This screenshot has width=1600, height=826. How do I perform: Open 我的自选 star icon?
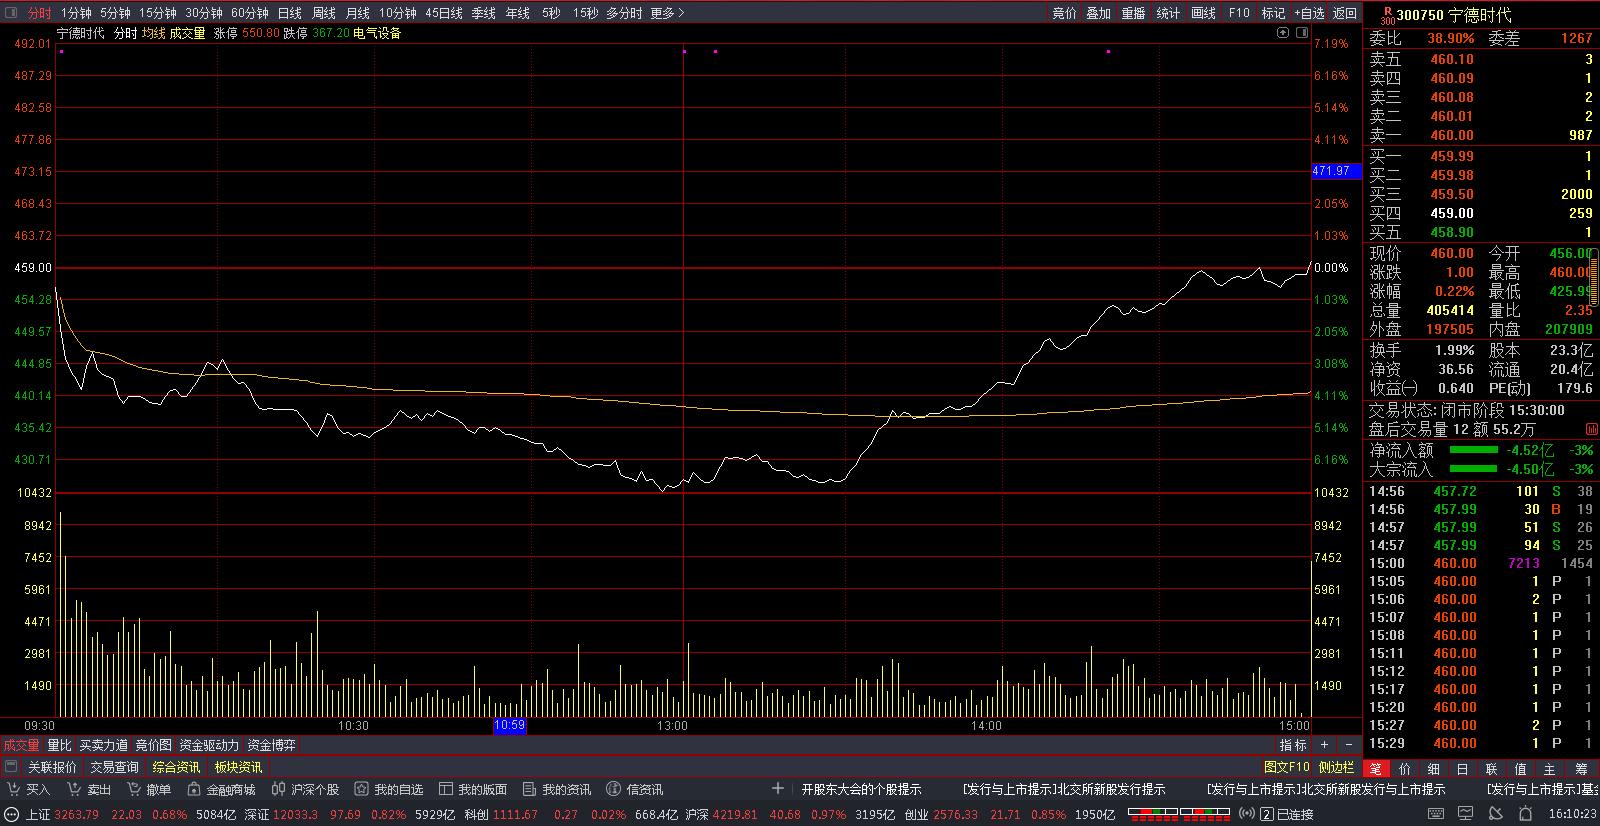pos(362,790)
